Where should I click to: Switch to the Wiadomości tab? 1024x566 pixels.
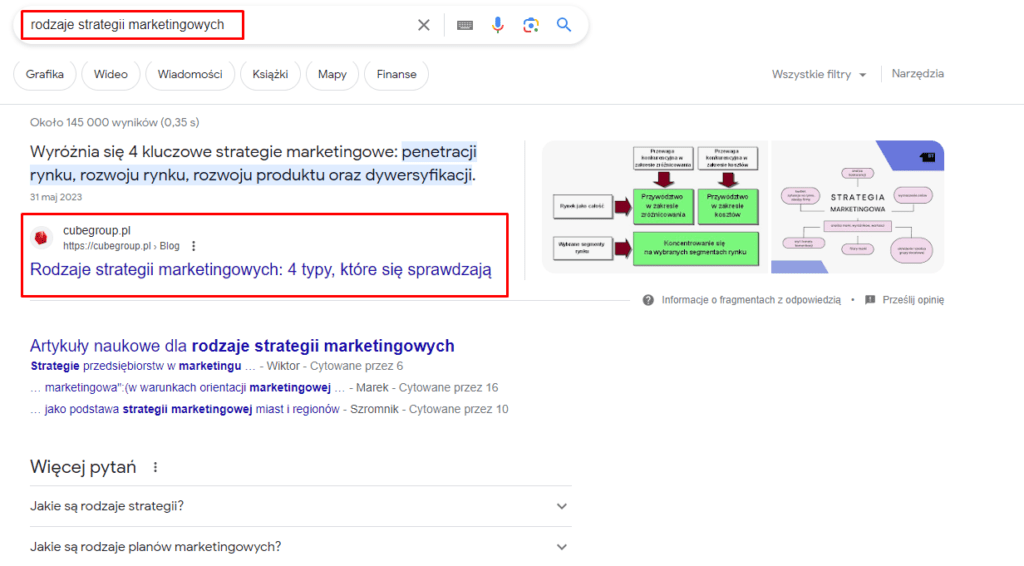click(x=190, y=74)
